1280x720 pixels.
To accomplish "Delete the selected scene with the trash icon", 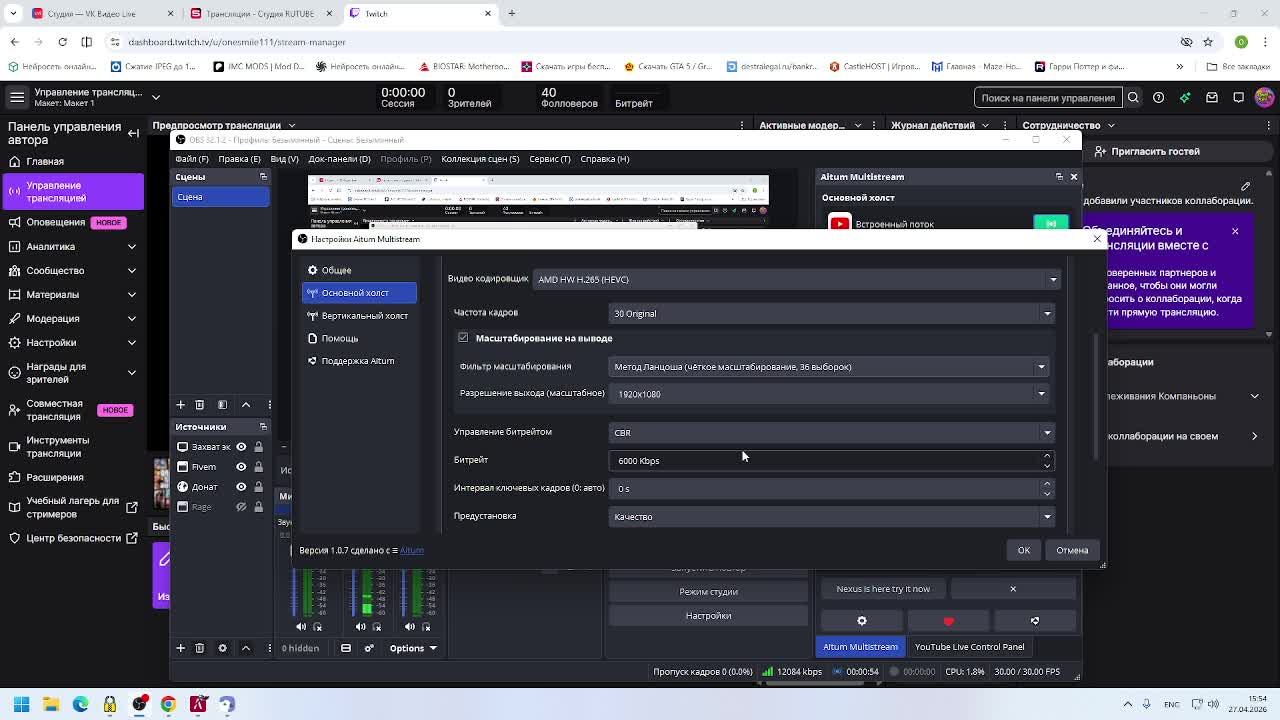I will point(199,405).
